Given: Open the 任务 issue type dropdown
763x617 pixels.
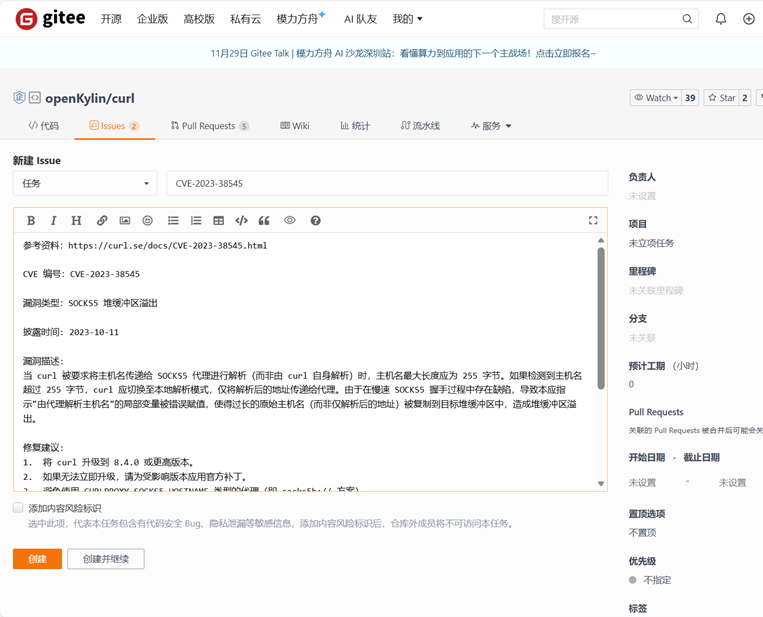Looking at the screenshot, I should tap(85, 183).
